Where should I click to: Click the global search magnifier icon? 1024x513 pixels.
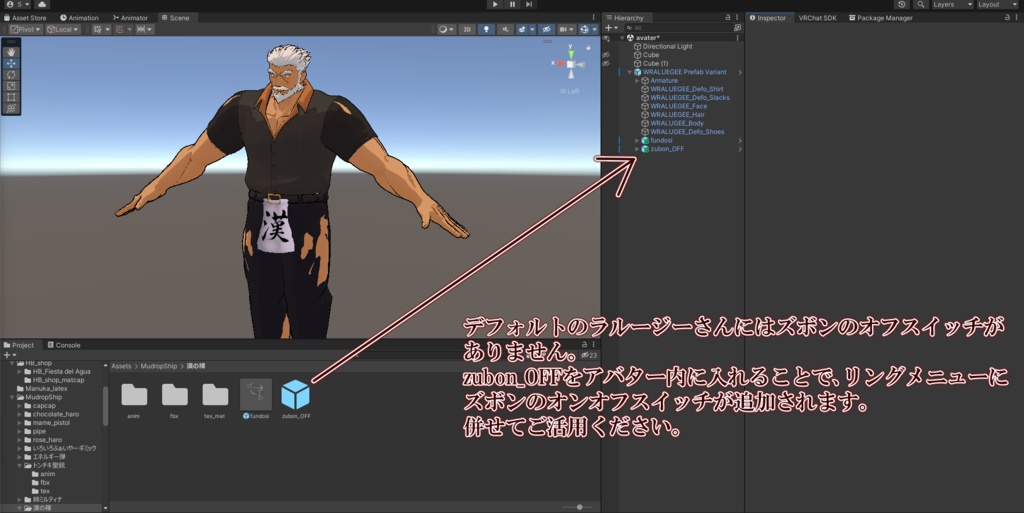click(x=921, y=5)
